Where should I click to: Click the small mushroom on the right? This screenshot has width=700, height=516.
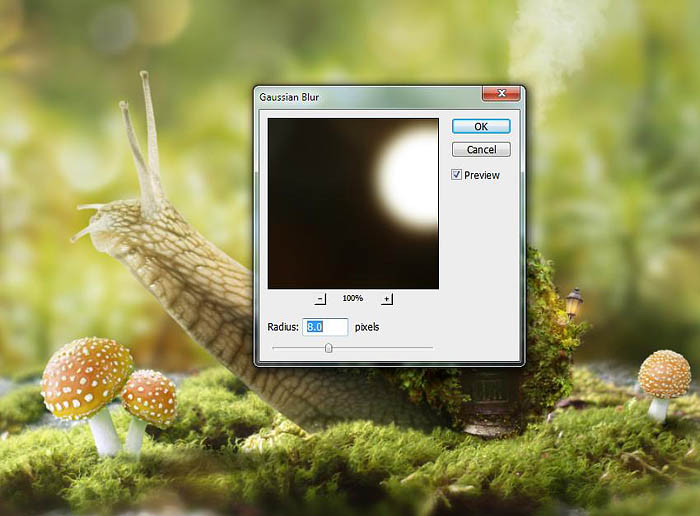(x=664, y=375)
